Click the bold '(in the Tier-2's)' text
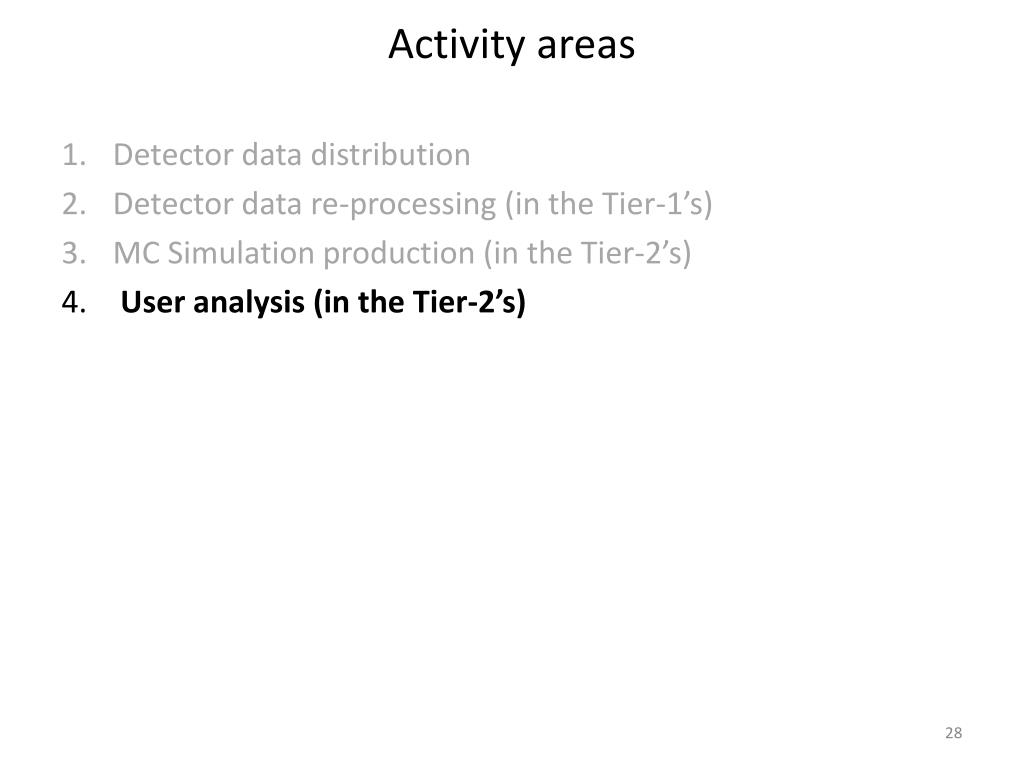 [420, 302]
